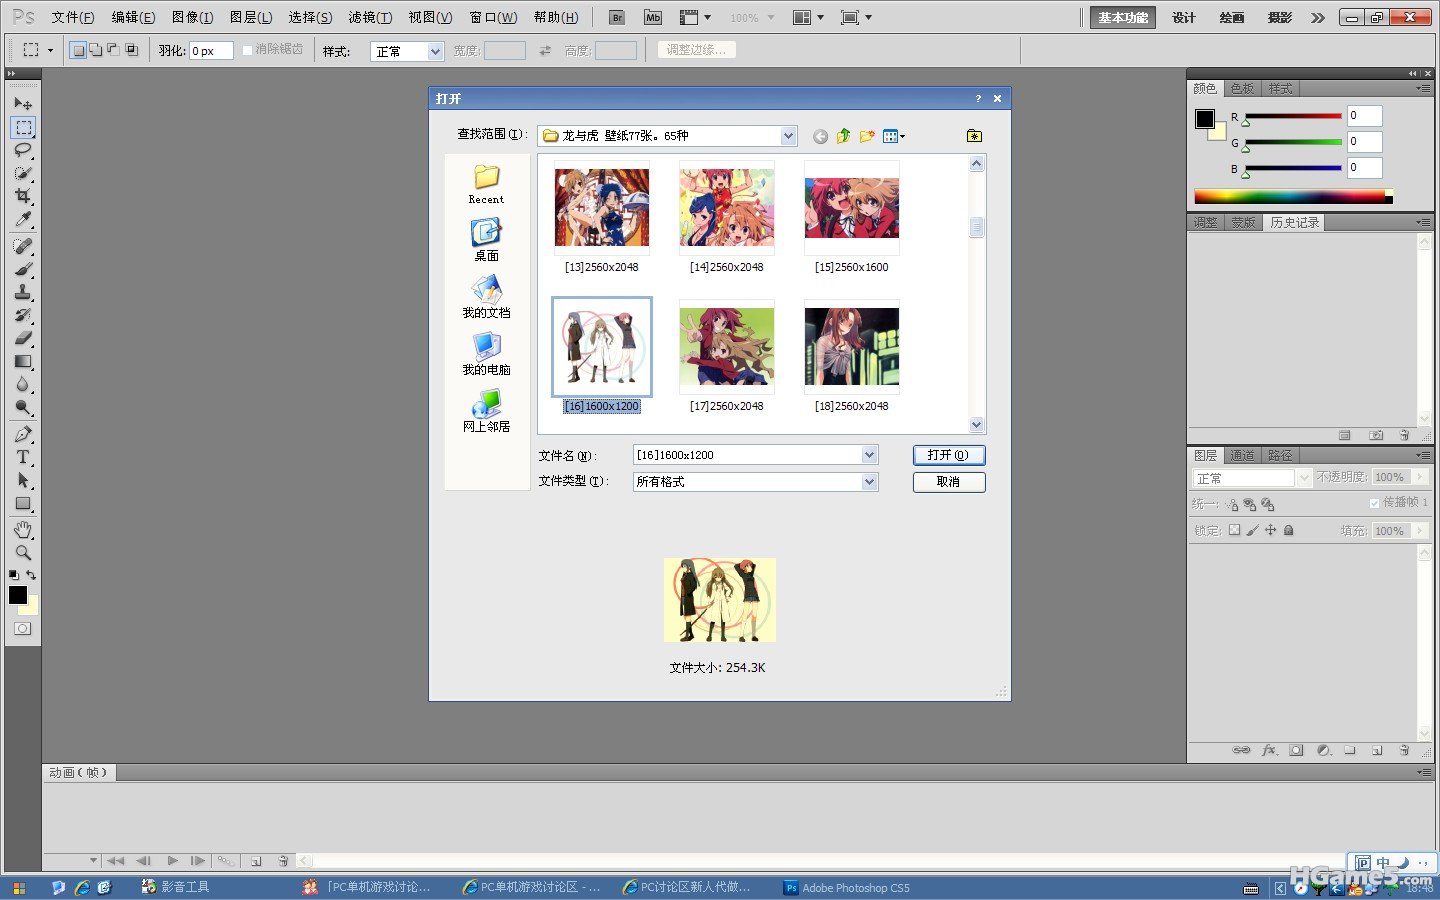This screenshot has width=1440, height=900.
Task: Click the foreground color swatch in Color panel
Action: 1205,119
